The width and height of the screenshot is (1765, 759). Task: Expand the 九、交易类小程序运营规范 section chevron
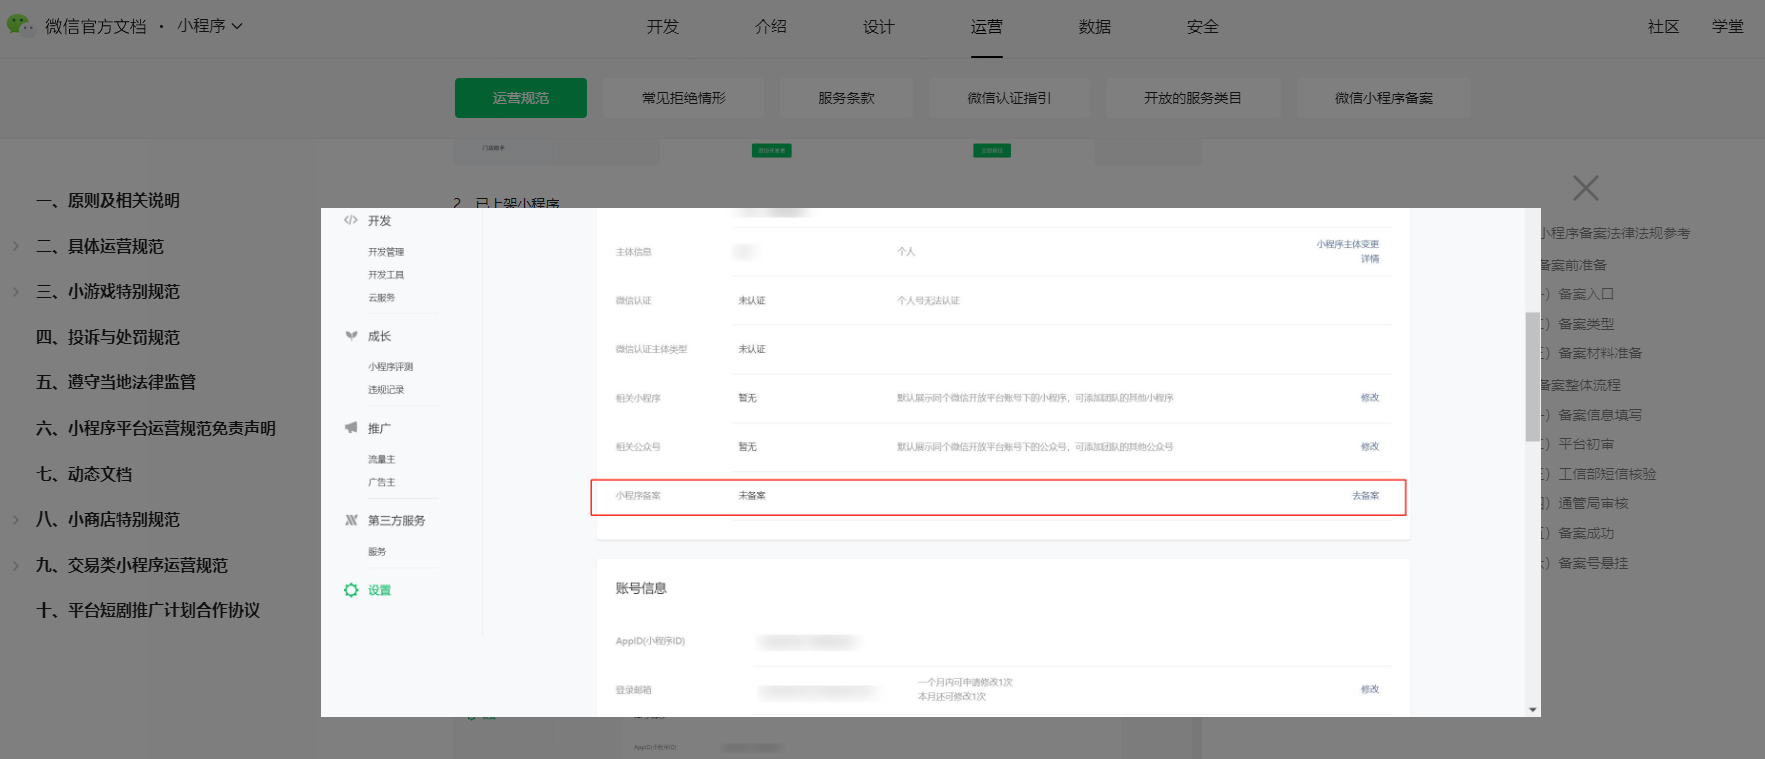16,566
